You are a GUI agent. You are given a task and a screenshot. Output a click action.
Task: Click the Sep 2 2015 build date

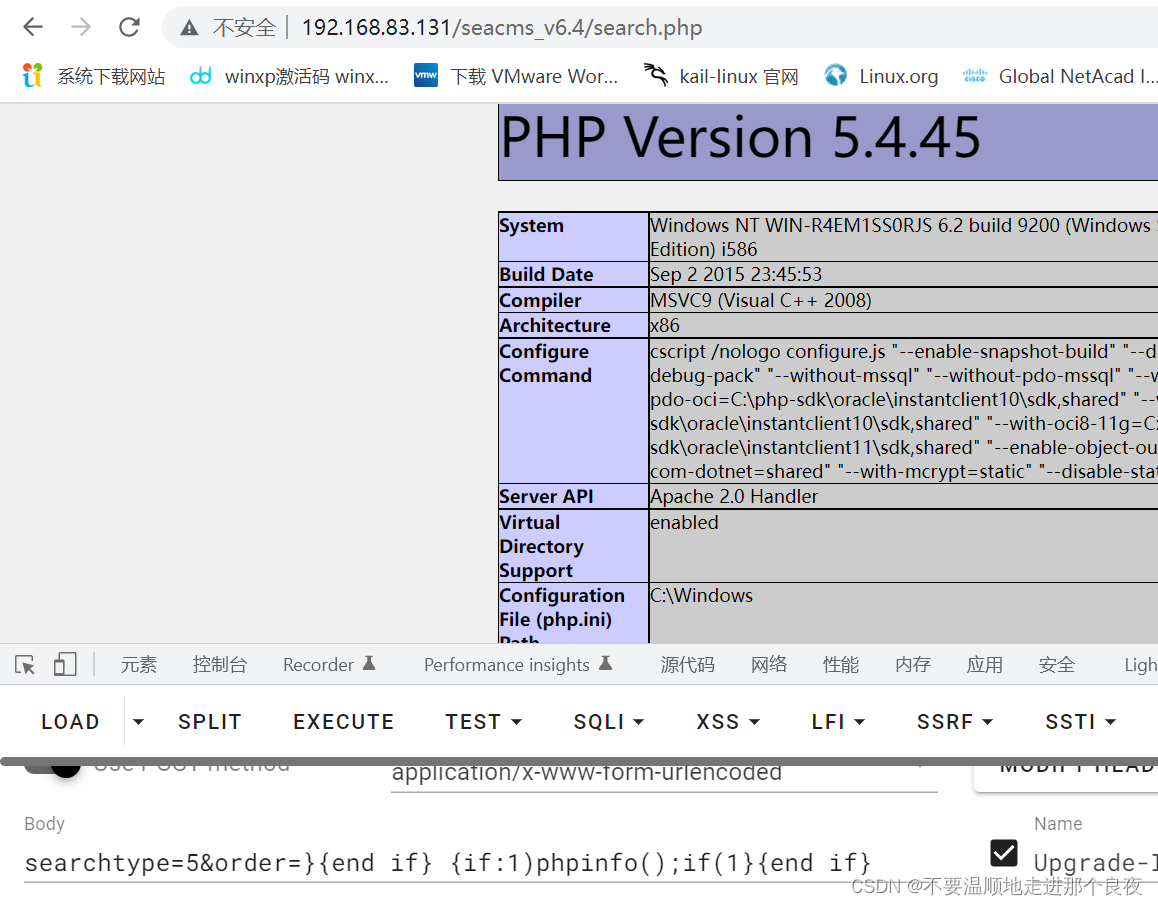(x=736, y=274)
